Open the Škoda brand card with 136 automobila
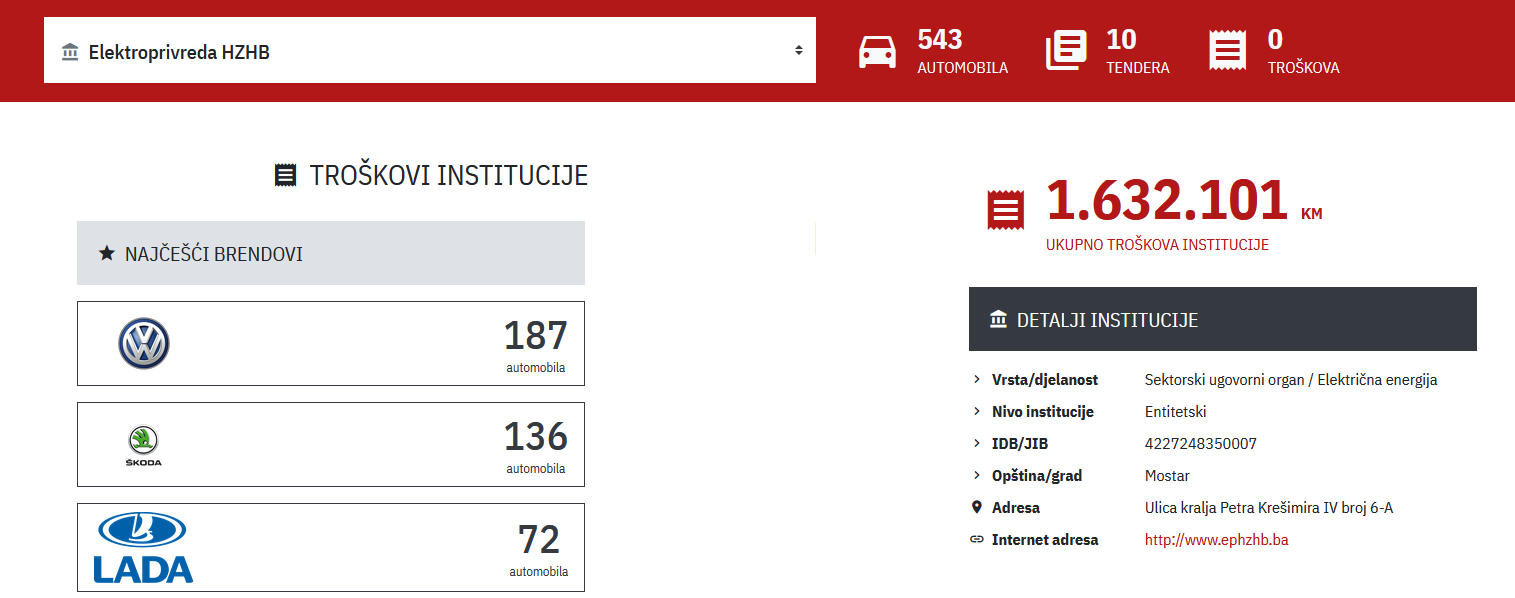The width and height of the screenshot is (1515, 598). tap(331, 444)
